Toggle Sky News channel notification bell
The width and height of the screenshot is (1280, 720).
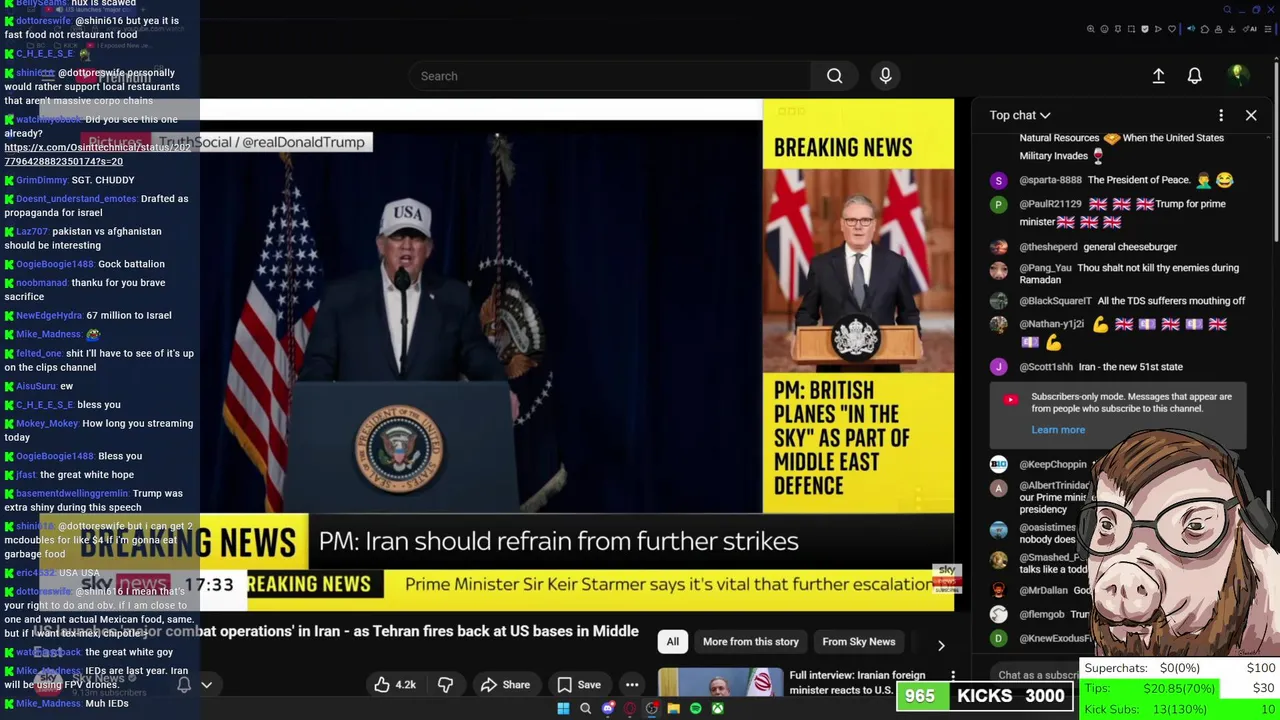pos(184,685)
